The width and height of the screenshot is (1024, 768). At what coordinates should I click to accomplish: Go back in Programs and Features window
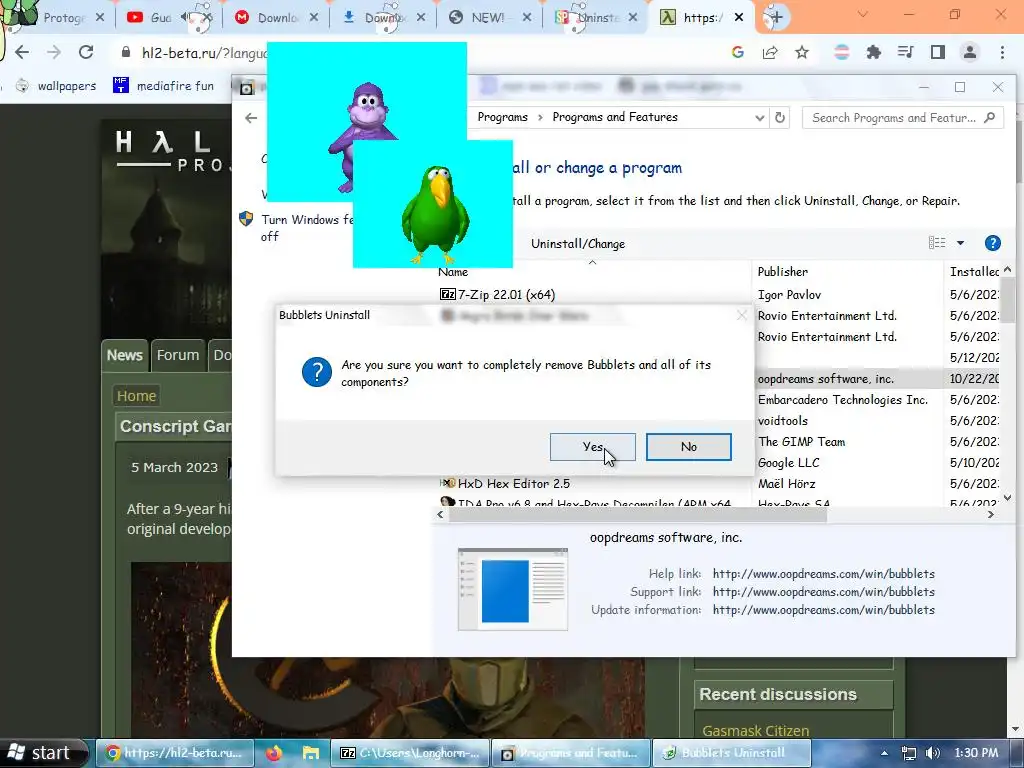click(x=251, y=118)
